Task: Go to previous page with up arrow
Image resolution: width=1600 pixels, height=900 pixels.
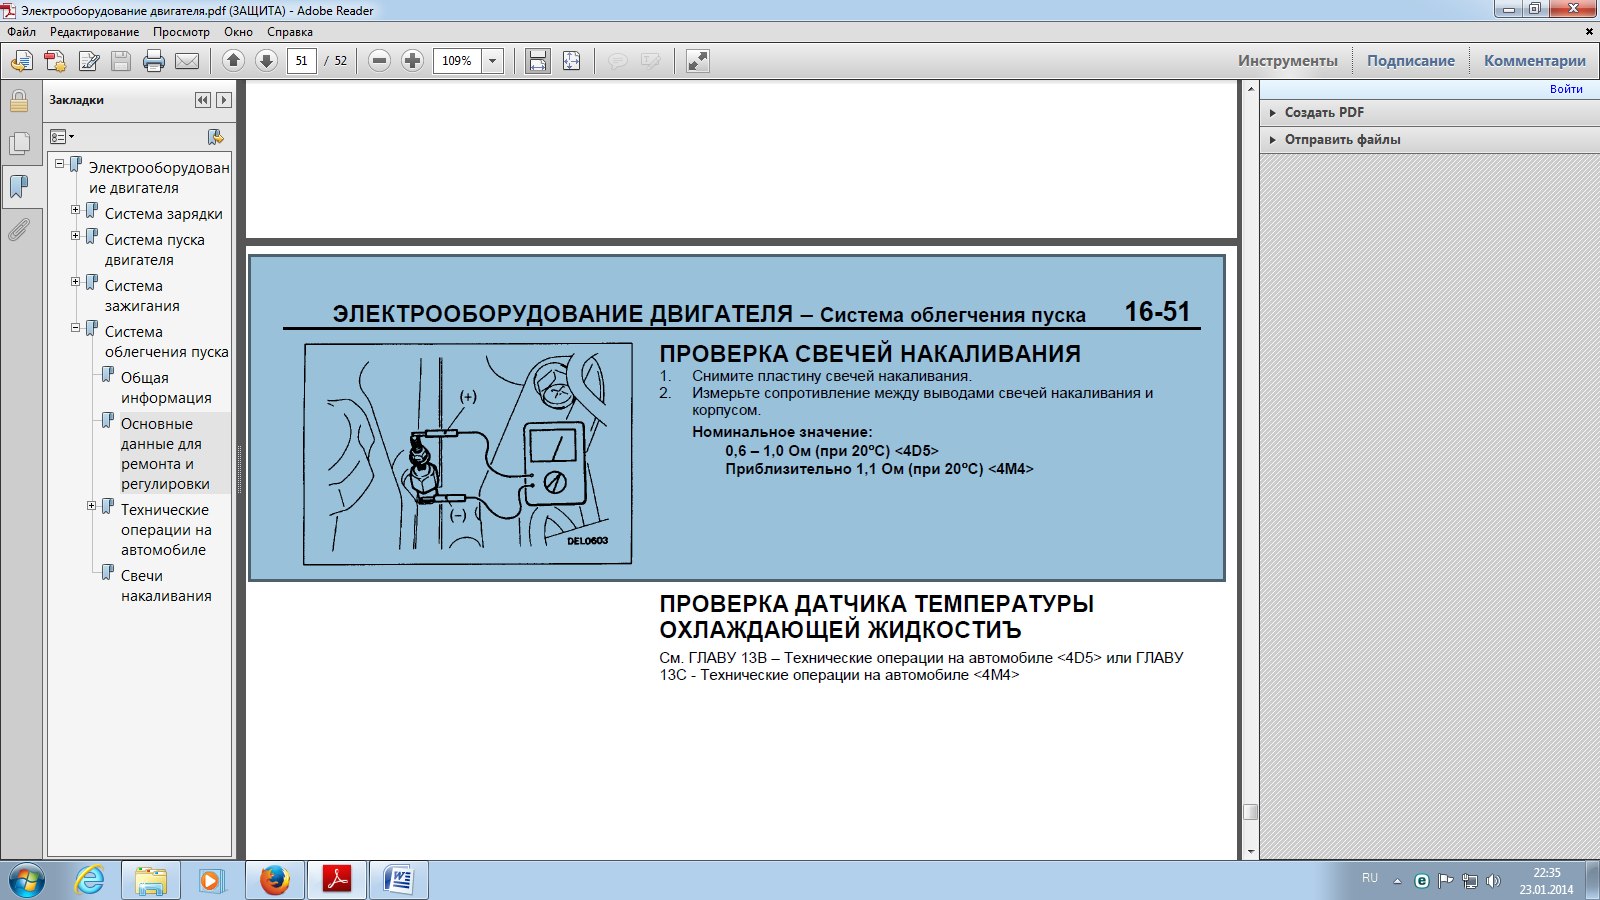Action: pos(233,61)
